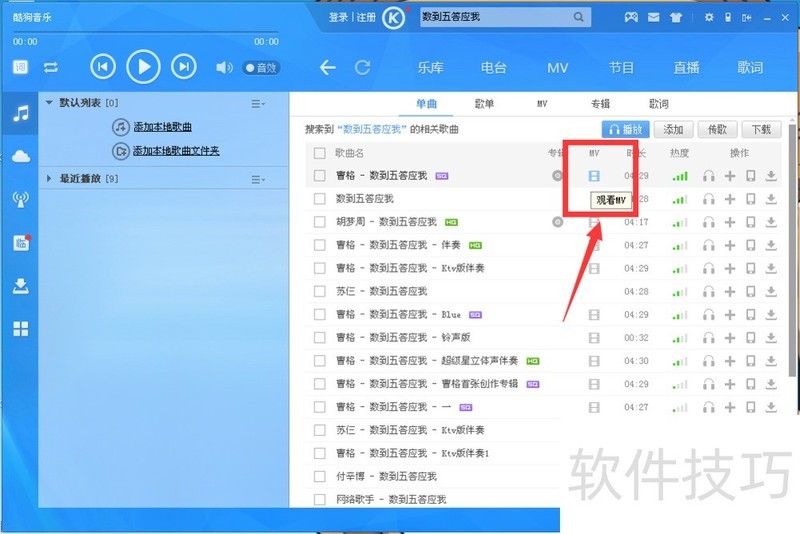This screenshot has height=534, width=800.
Task: Select the 单曲 results tab
Action: pos(427,104)
